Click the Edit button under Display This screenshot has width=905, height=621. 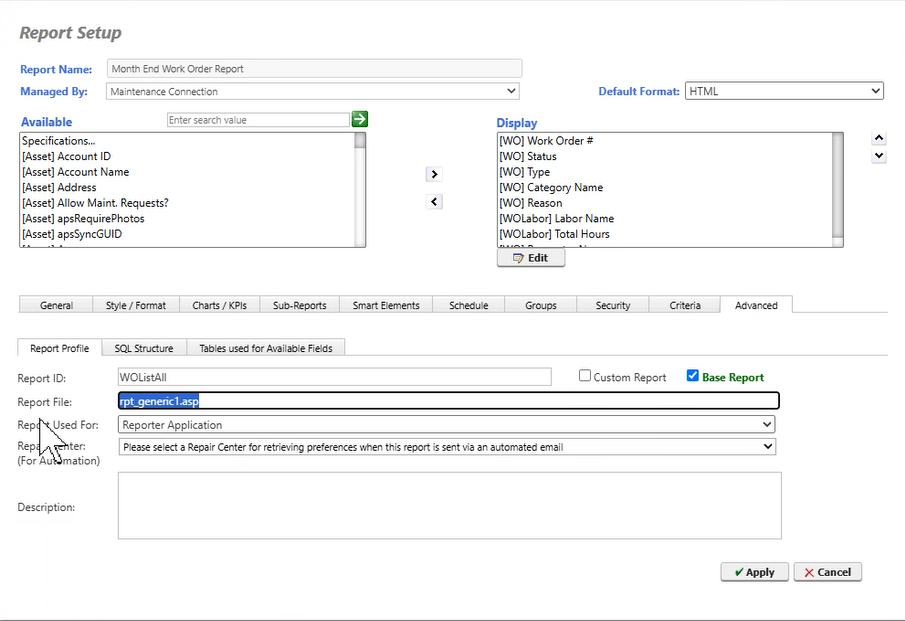[530, 258]
